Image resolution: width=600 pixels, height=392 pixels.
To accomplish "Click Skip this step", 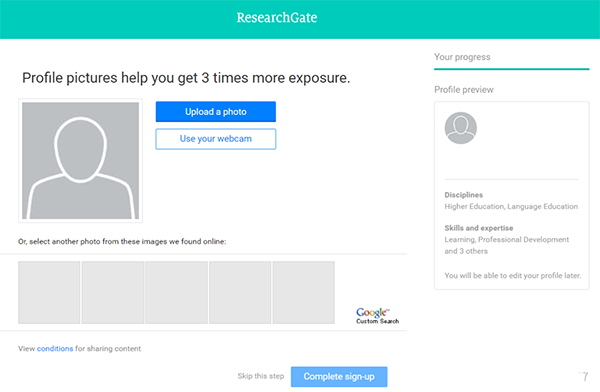I will (x=261, y=376).
